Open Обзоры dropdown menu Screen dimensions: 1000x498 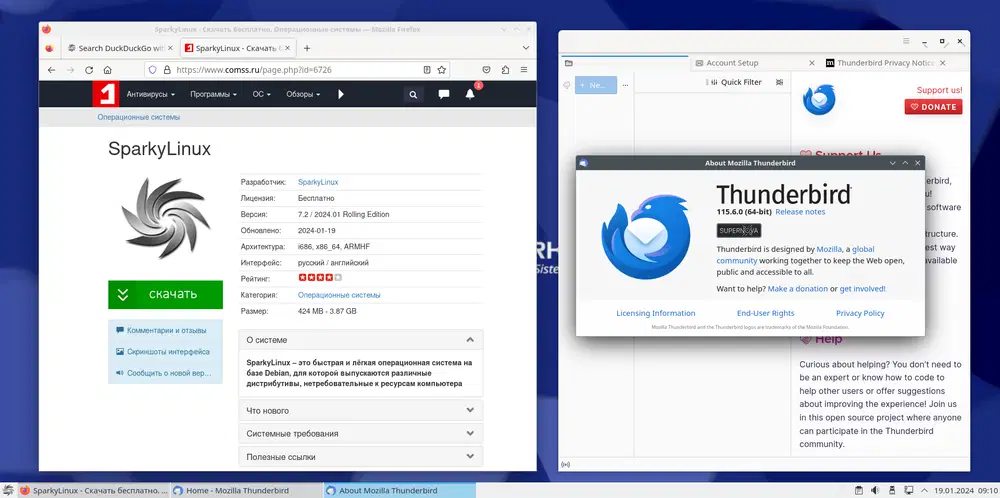click(x=303, y=94)
